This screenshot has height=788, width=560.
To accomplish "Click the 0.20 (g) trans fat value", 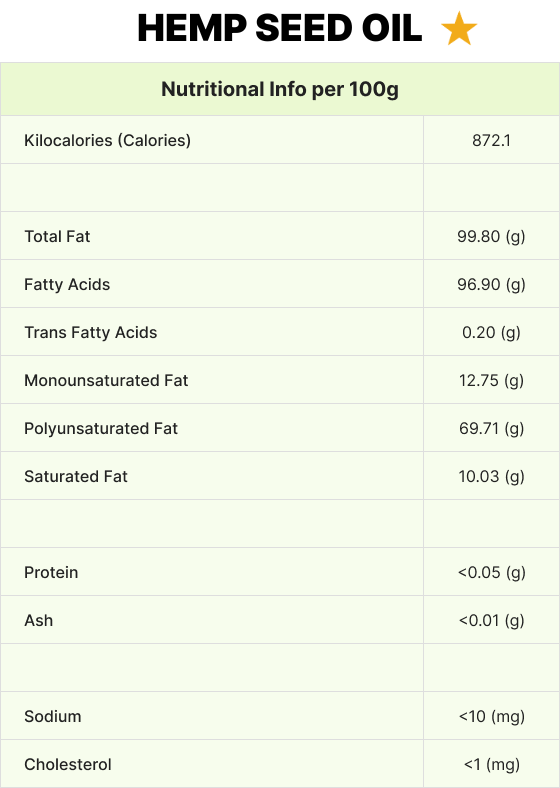I will [x=491, y=333].
